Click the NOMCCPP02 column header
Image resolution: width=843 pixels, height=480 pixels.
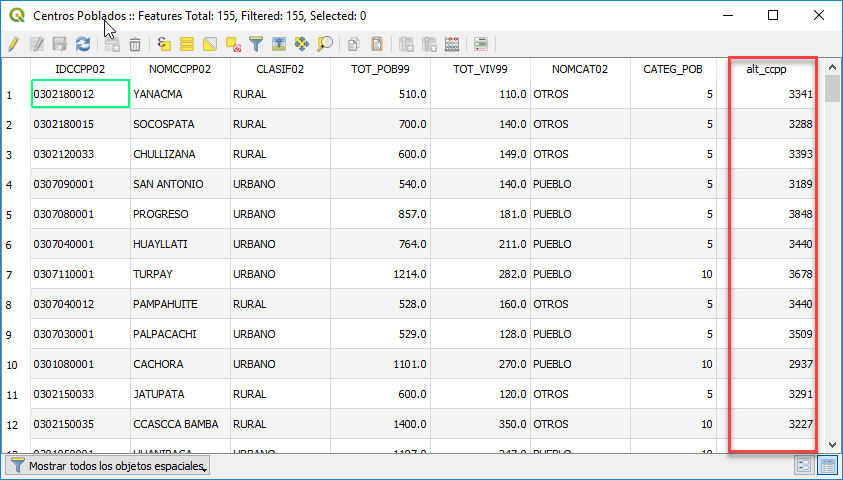point(180,69)
